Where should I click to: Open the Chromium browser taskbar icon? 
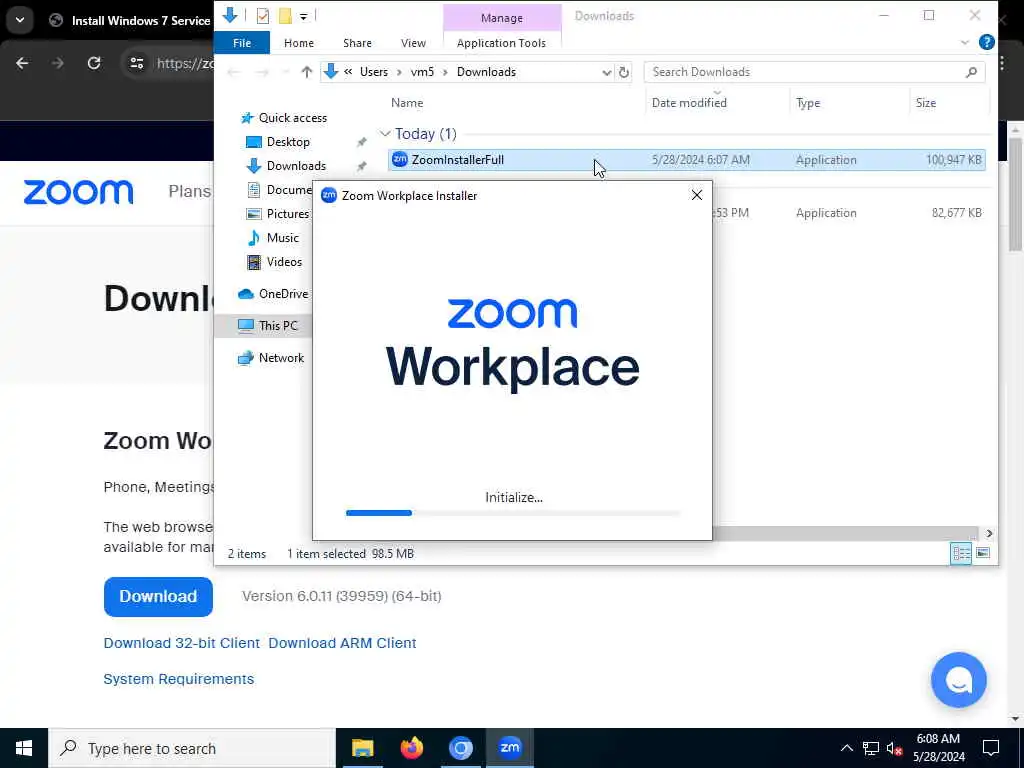pyautogui.click(x=460, y=748)
